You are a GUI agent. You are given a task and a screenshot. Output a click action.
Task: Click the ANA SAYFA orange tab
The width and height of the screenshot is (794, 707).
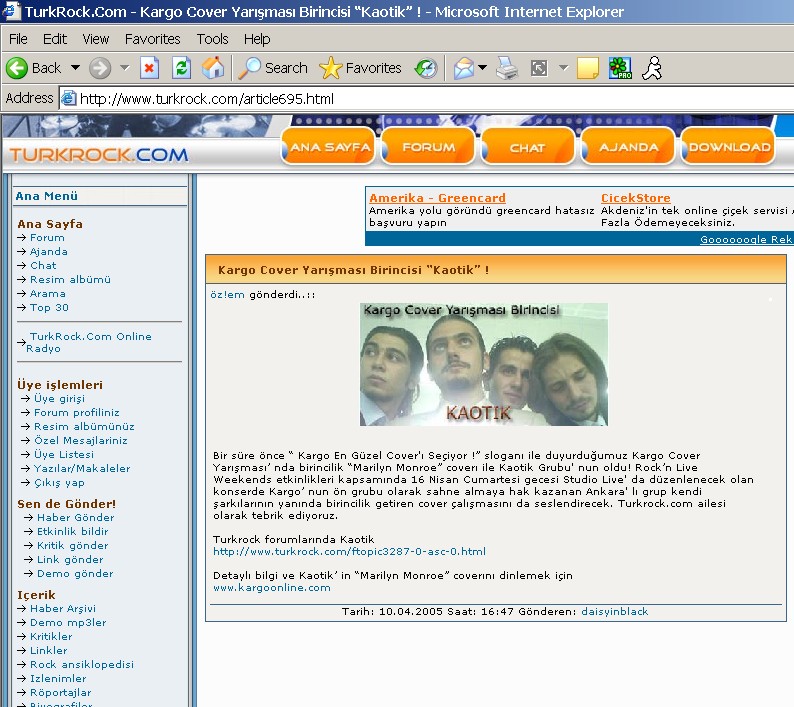click(328, 147)
